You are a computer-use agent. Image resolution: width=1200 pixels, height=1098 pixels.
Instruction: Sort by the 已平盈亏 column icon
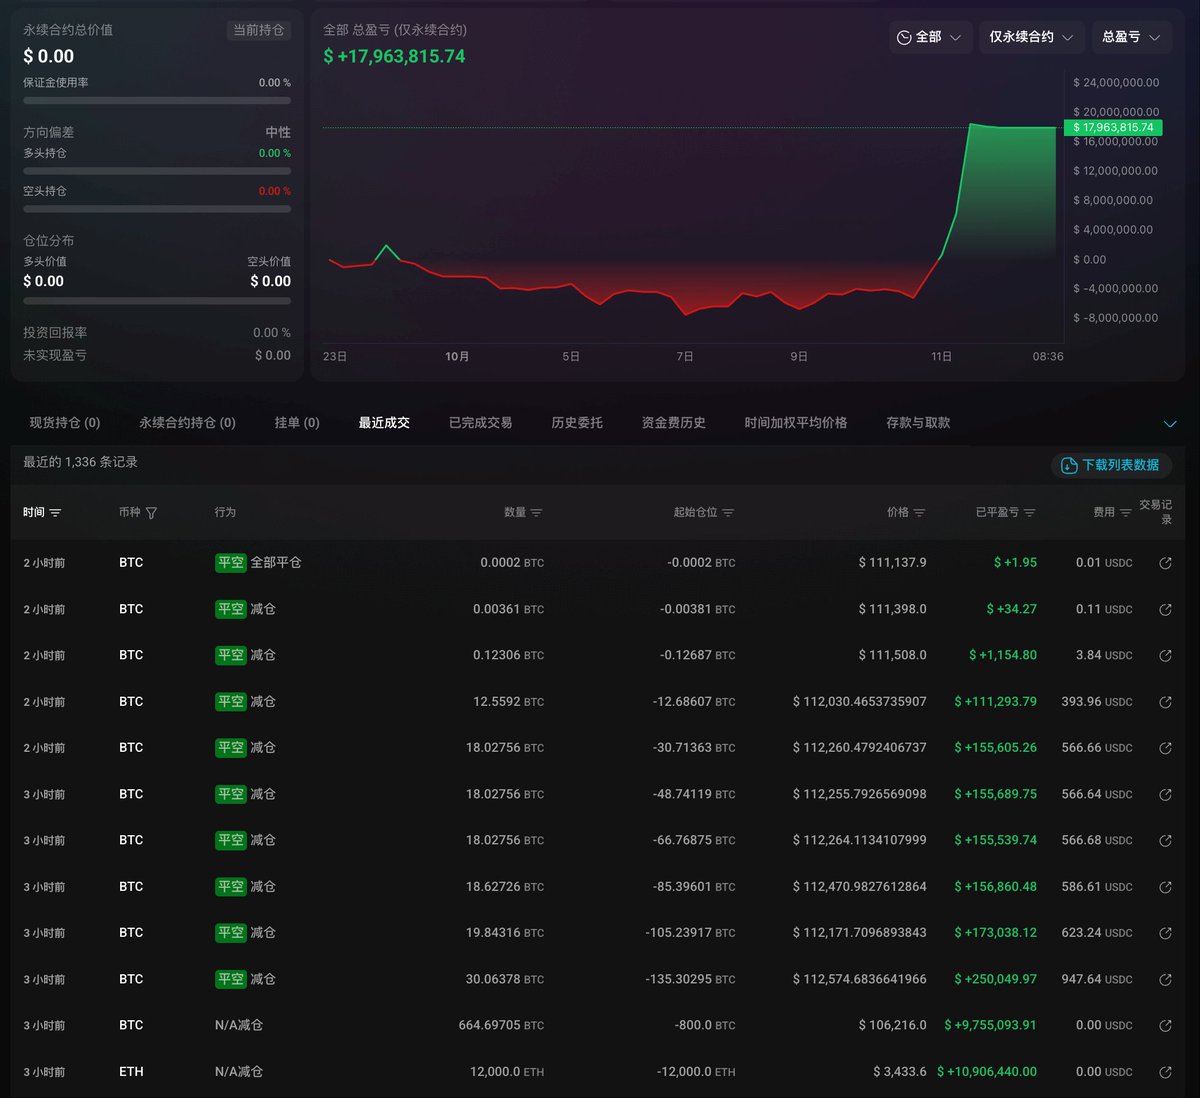pos(1030,513)
